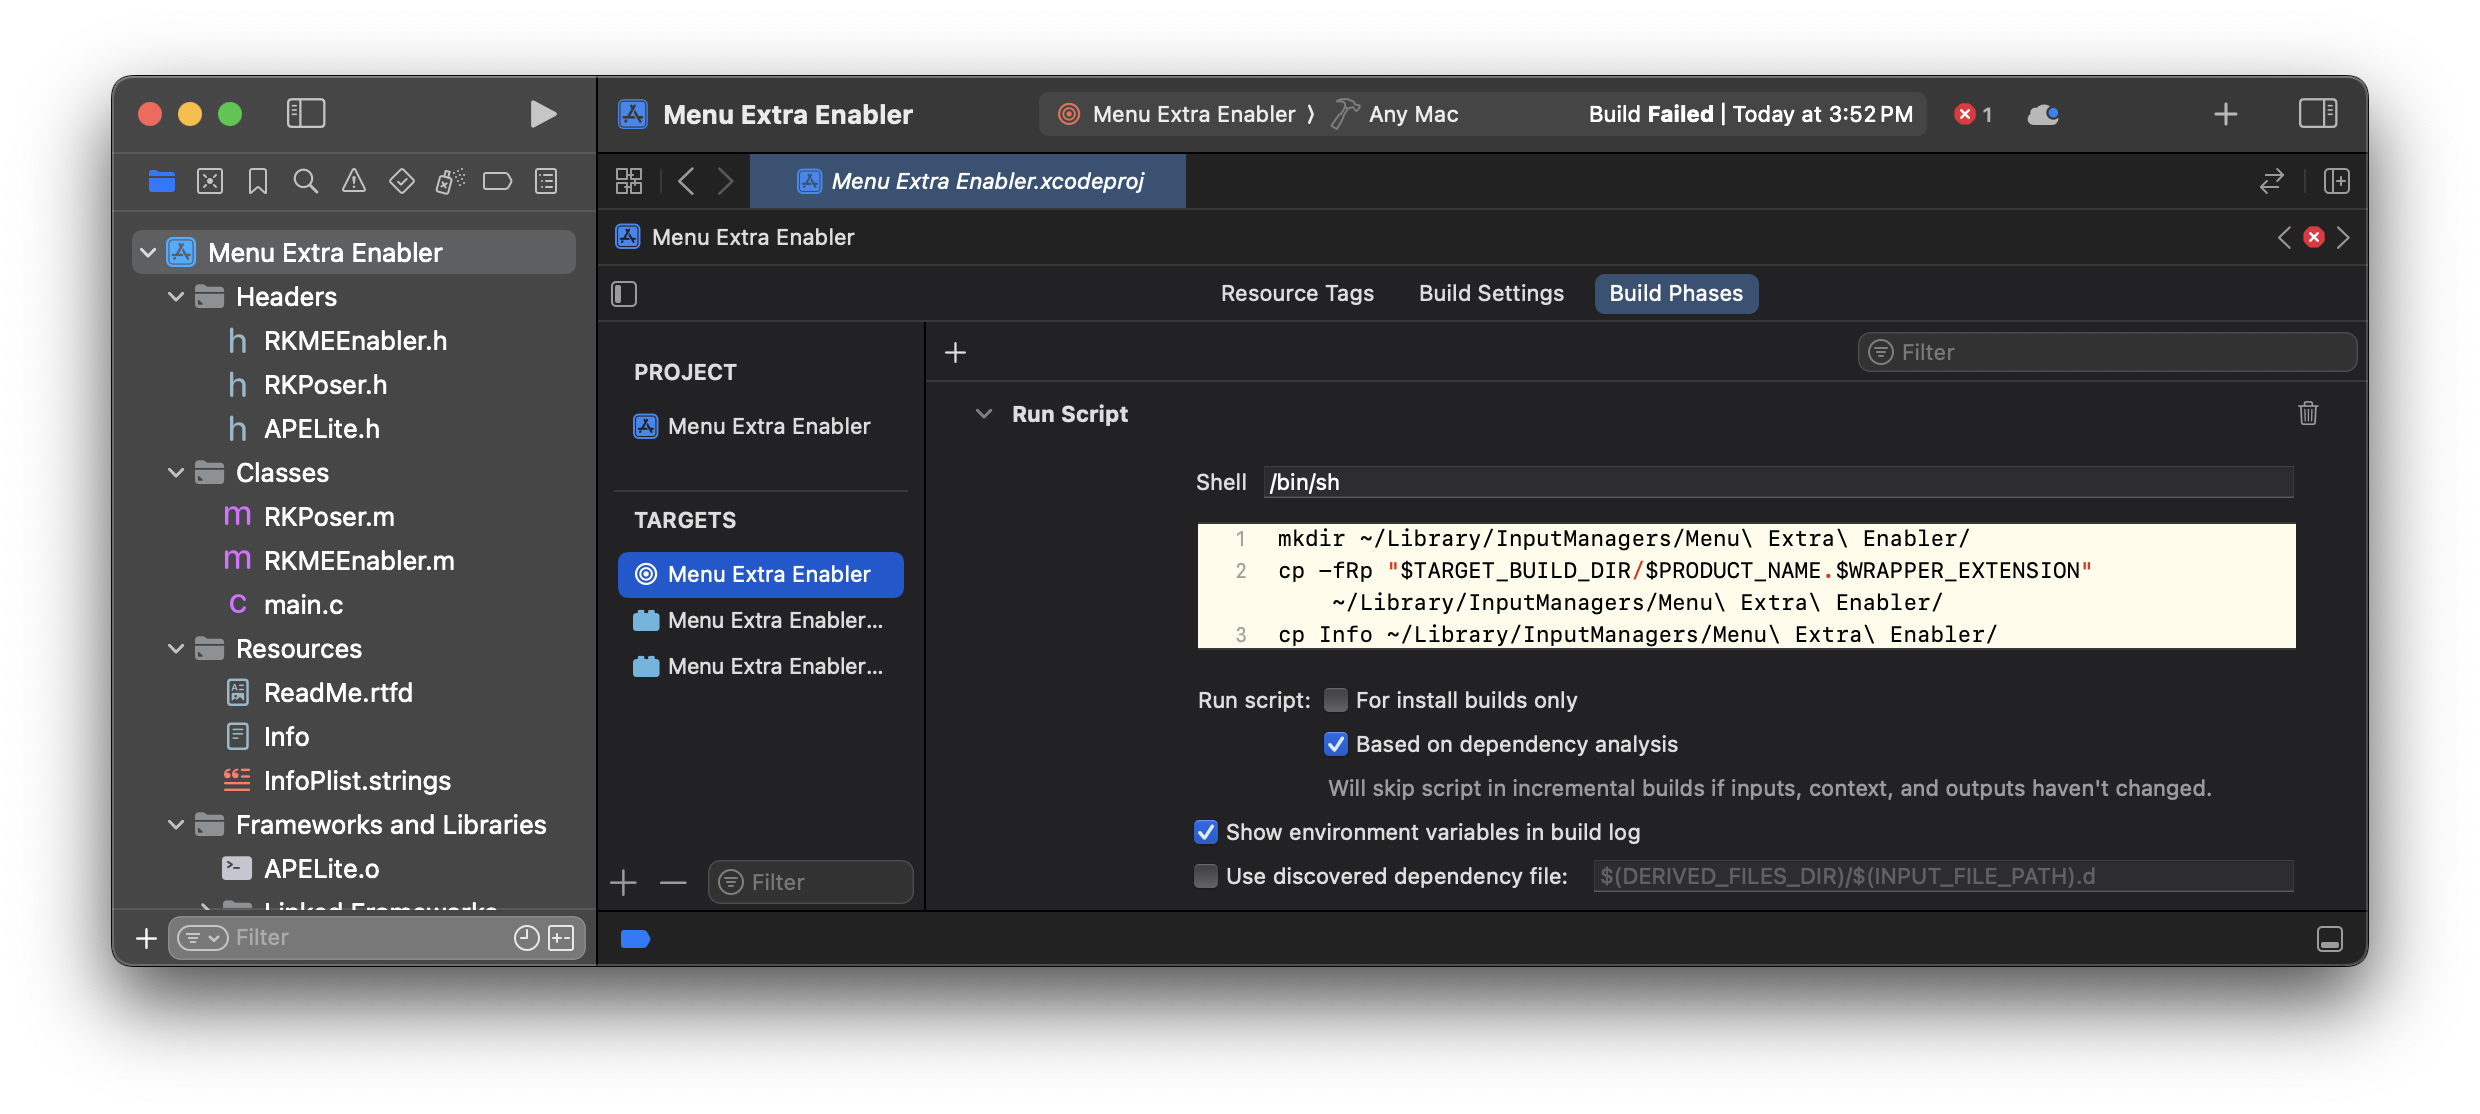Open the navigator filter options dropdown
The height and width of the screenshot is (1114, 2480).
pyautogui.click(x=203, y=937)
